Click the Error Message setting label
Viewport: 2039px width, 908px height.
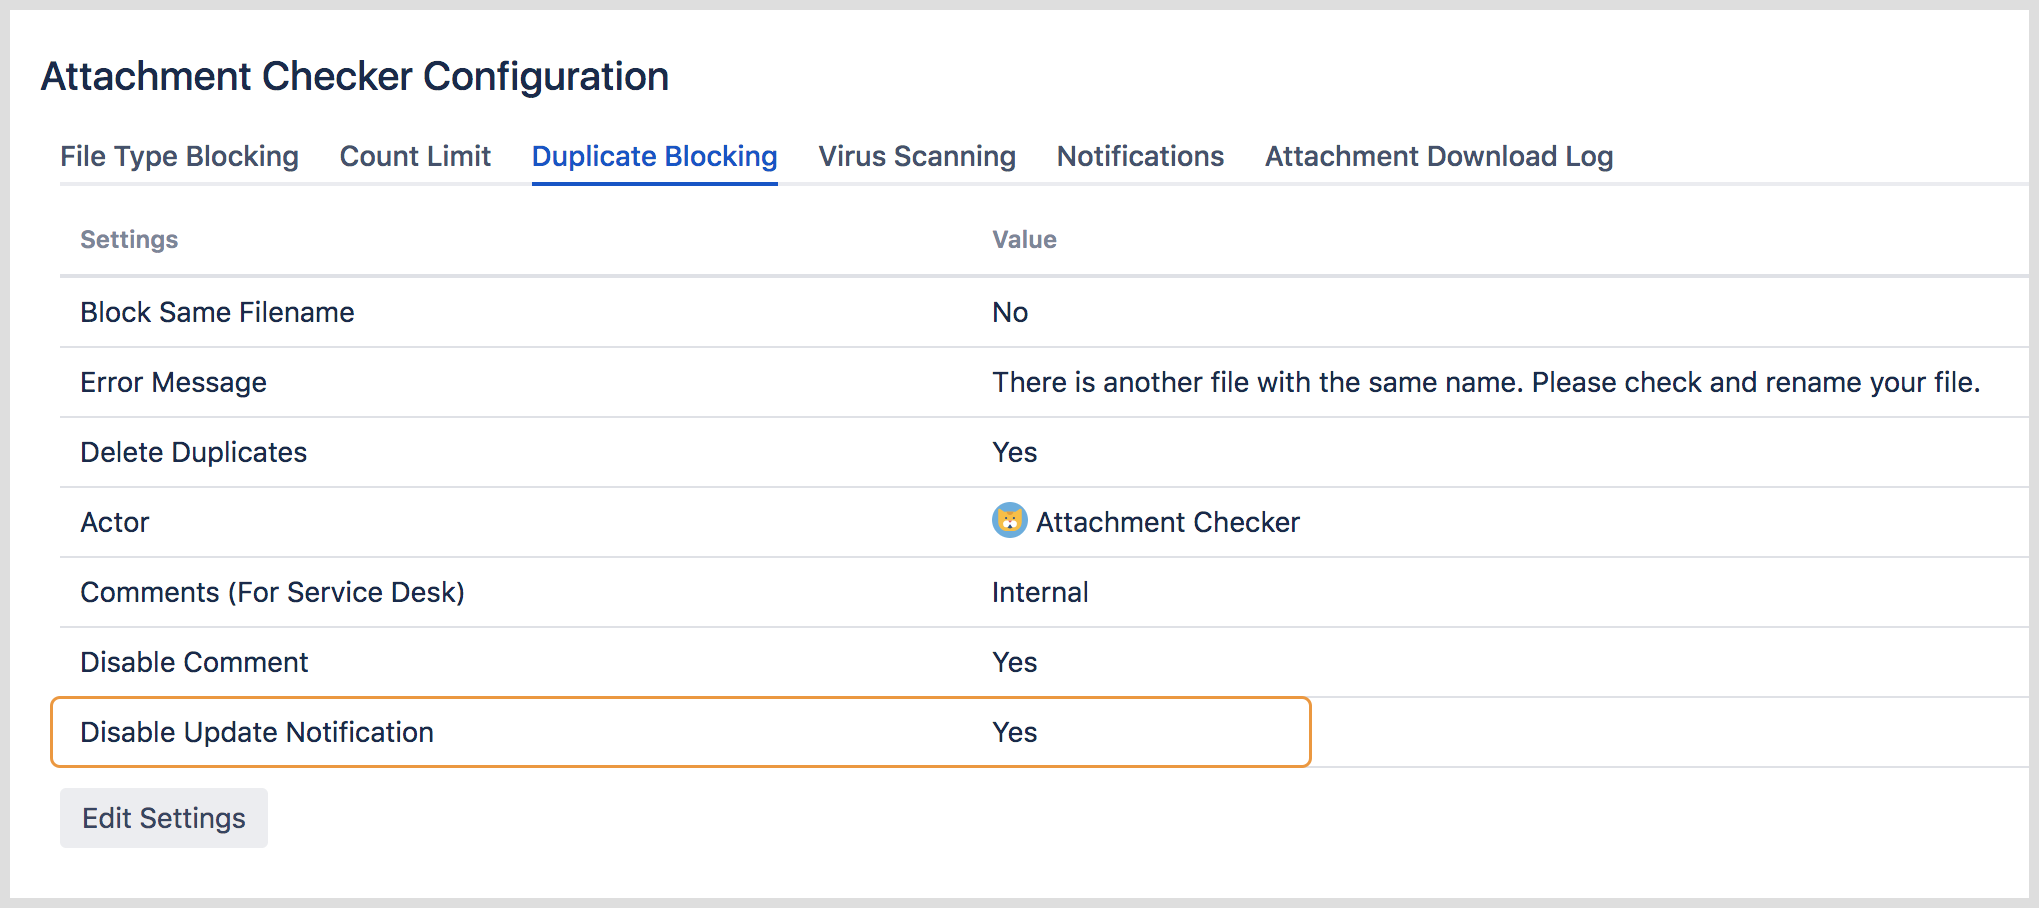pyautogui.click(x=173, y=382)
